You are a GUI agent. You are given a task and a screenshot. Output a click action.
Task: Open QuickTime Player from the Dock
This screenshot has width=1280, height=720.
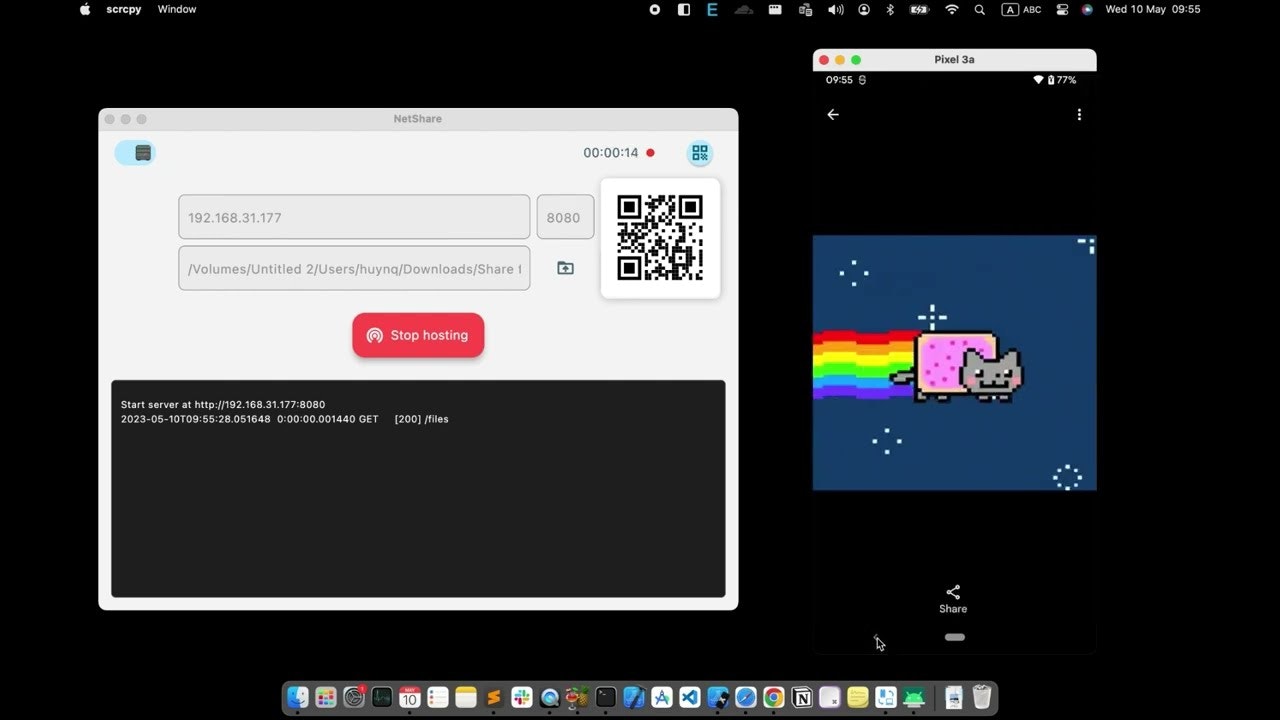click(x=549, y=698)
